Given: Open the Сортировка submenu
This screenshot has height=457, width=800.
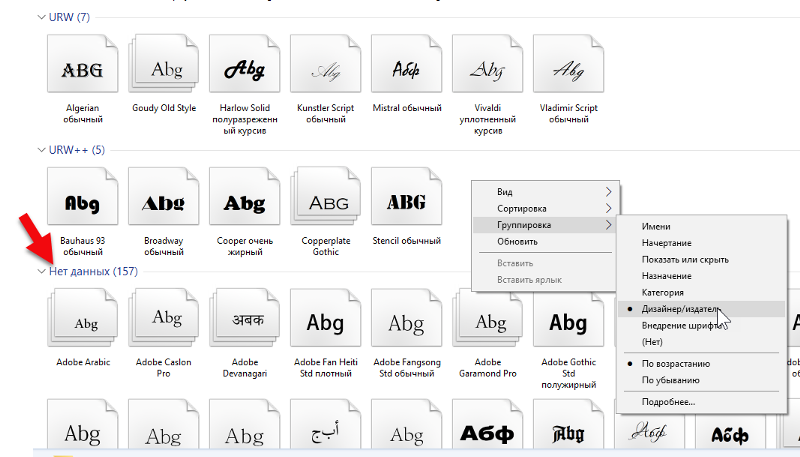Looking at the screenshot, I should tap(545, 208).
